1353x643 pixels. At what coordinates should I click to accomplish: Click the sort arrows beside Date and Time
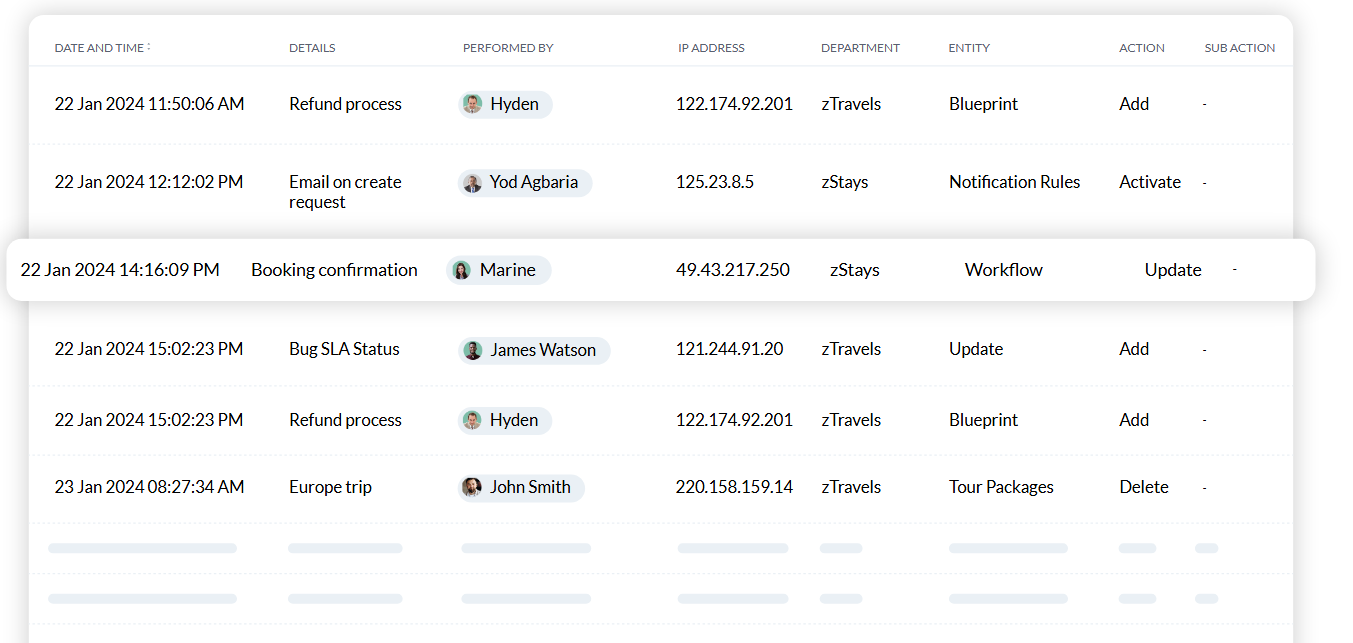149,47
